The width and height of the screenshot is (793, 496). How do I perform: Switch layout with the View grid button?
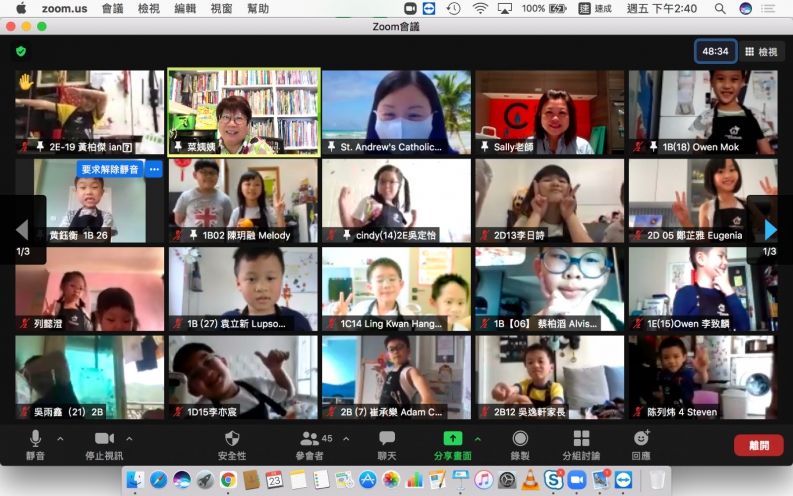(x=760, y=51)
